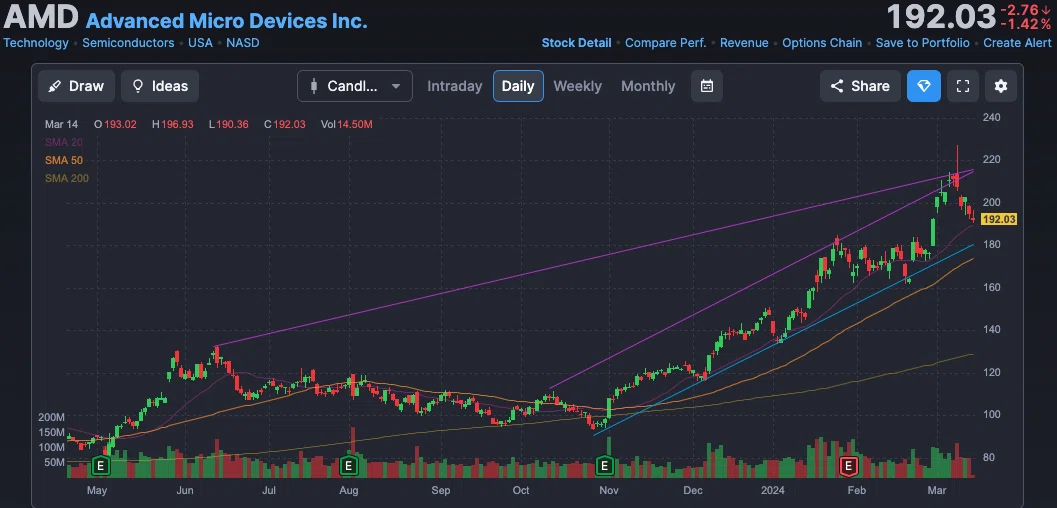Click the May earnings E marker
1057x508 pixels.
pyautogui.click(x=100, y=465)
